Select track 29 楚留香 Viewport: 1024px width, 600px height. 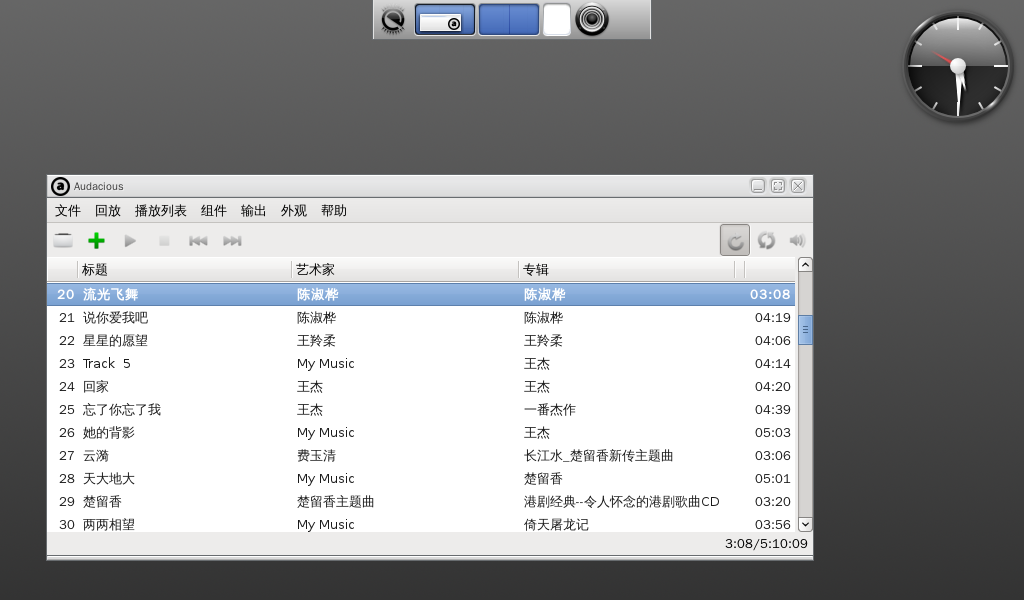pos(421,501)
